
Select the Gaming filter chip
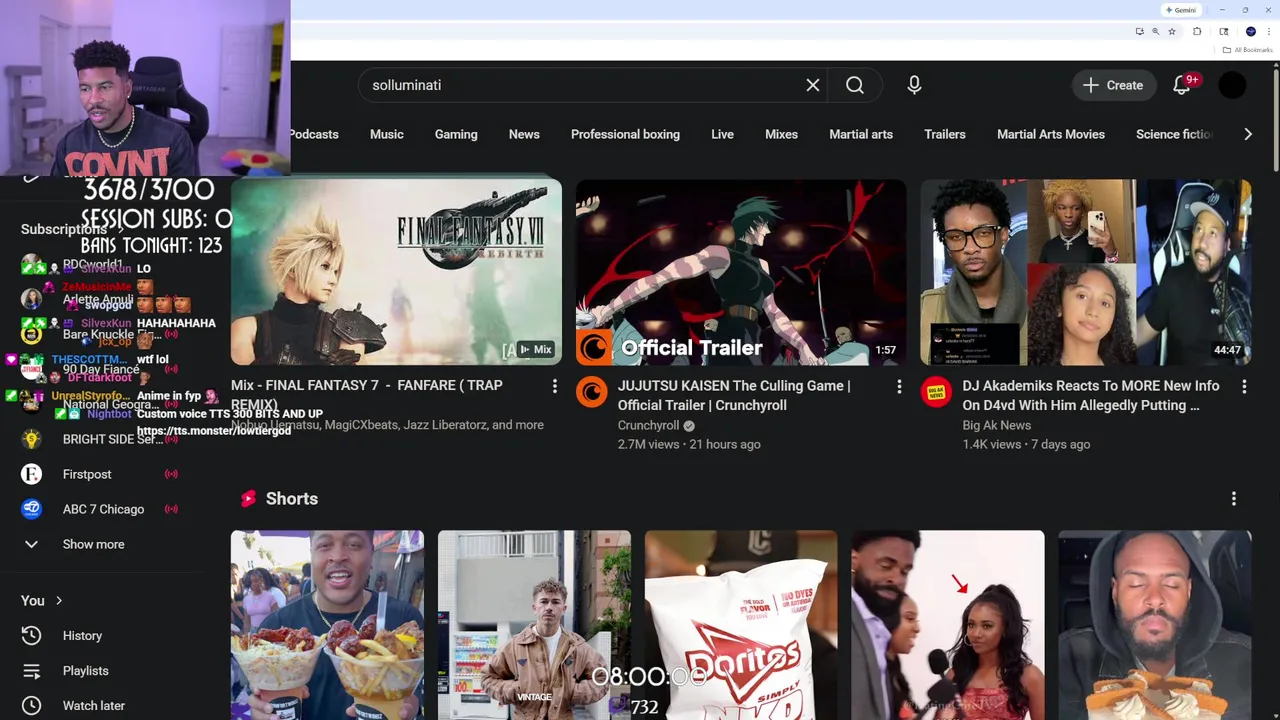click(456, 134)
